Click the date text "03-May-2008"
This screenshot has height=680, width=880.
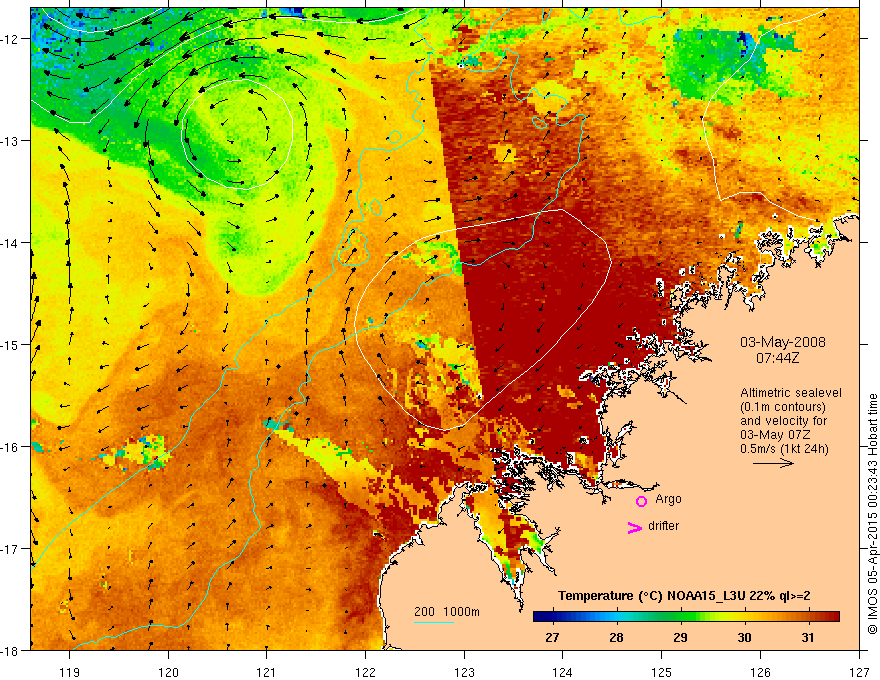tap(782, 342)
